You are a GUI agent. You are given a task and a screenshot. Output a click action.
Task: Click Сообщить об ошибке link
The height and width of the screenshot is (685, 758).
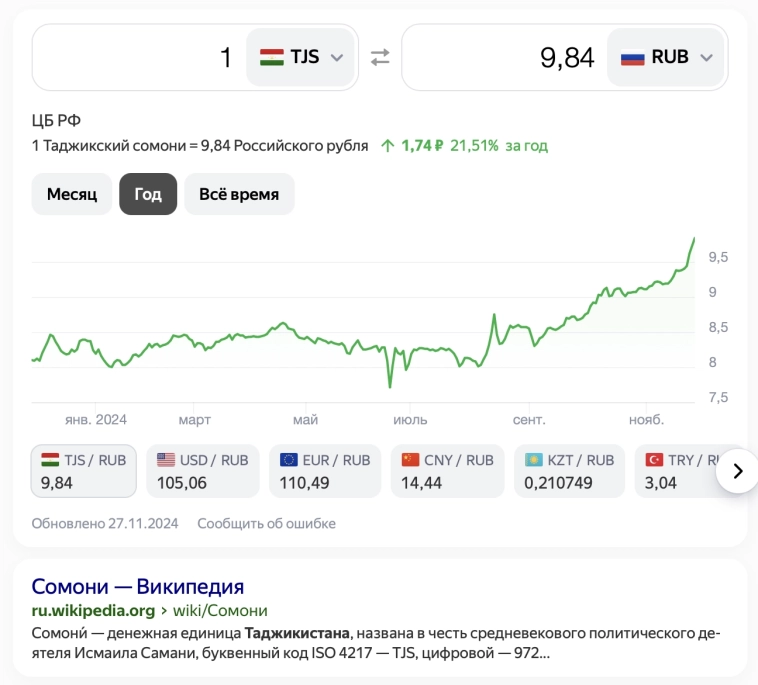pos(266,523)
